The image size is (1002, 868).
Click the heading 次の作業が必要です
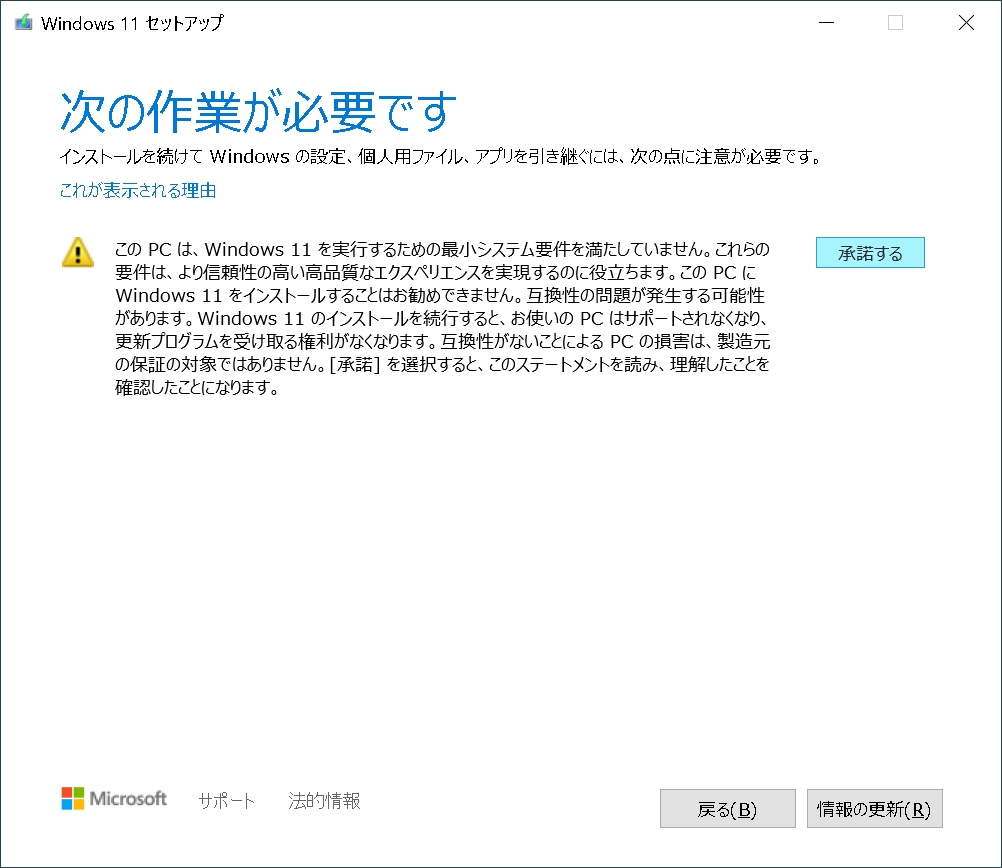[x=258, y=111]
